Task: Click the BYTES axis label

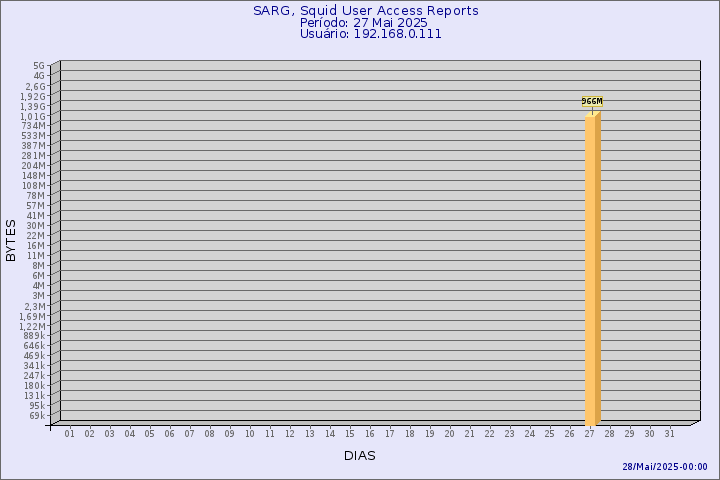Action: [11, 240]
